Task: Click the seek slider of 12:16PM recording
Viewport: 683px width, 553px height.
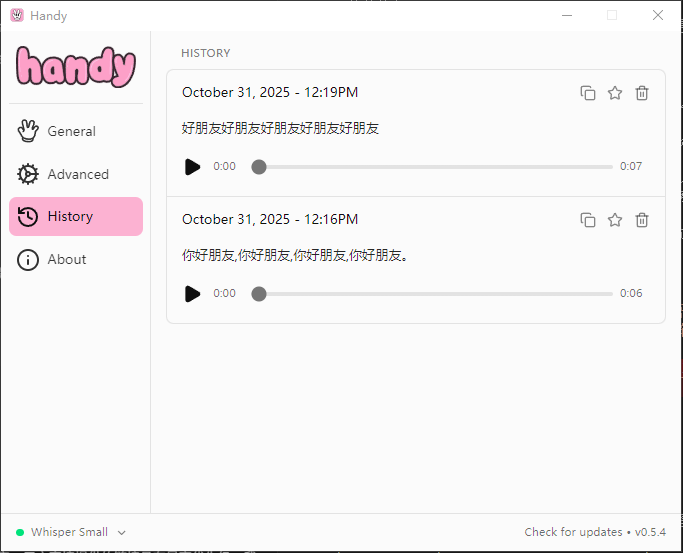Action: point(435,294)
